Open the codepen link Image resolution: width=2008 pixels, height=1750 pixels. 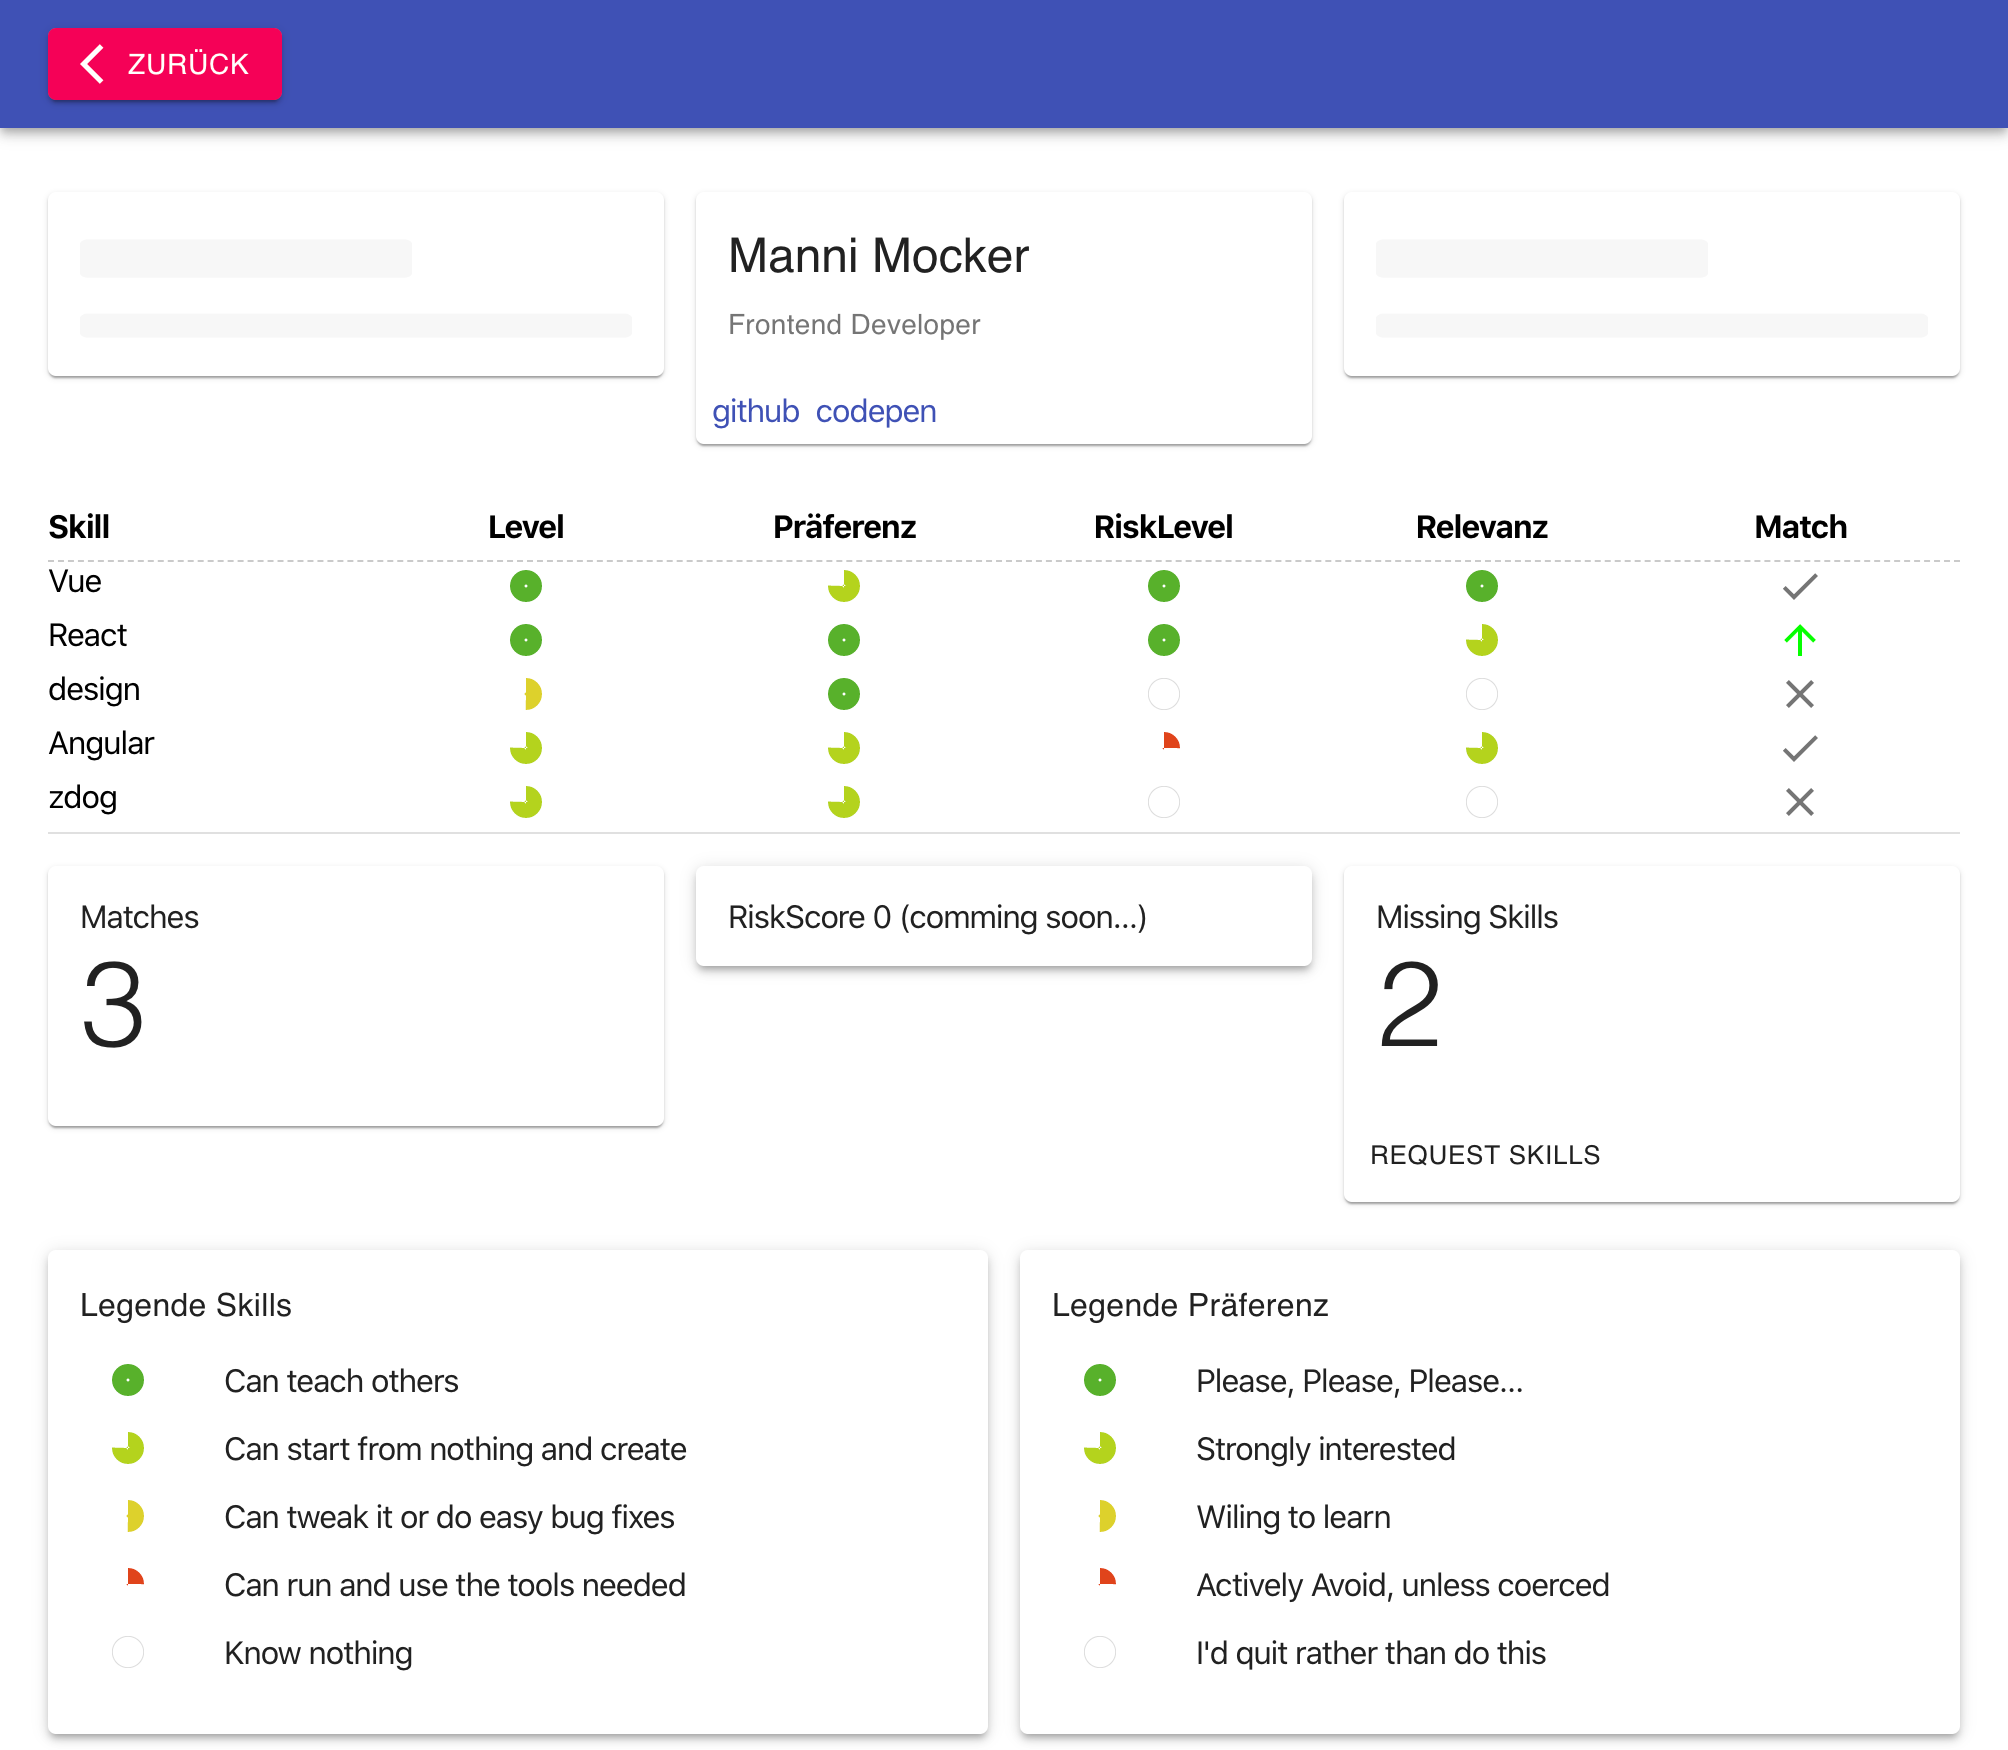(x=876, y=411)
